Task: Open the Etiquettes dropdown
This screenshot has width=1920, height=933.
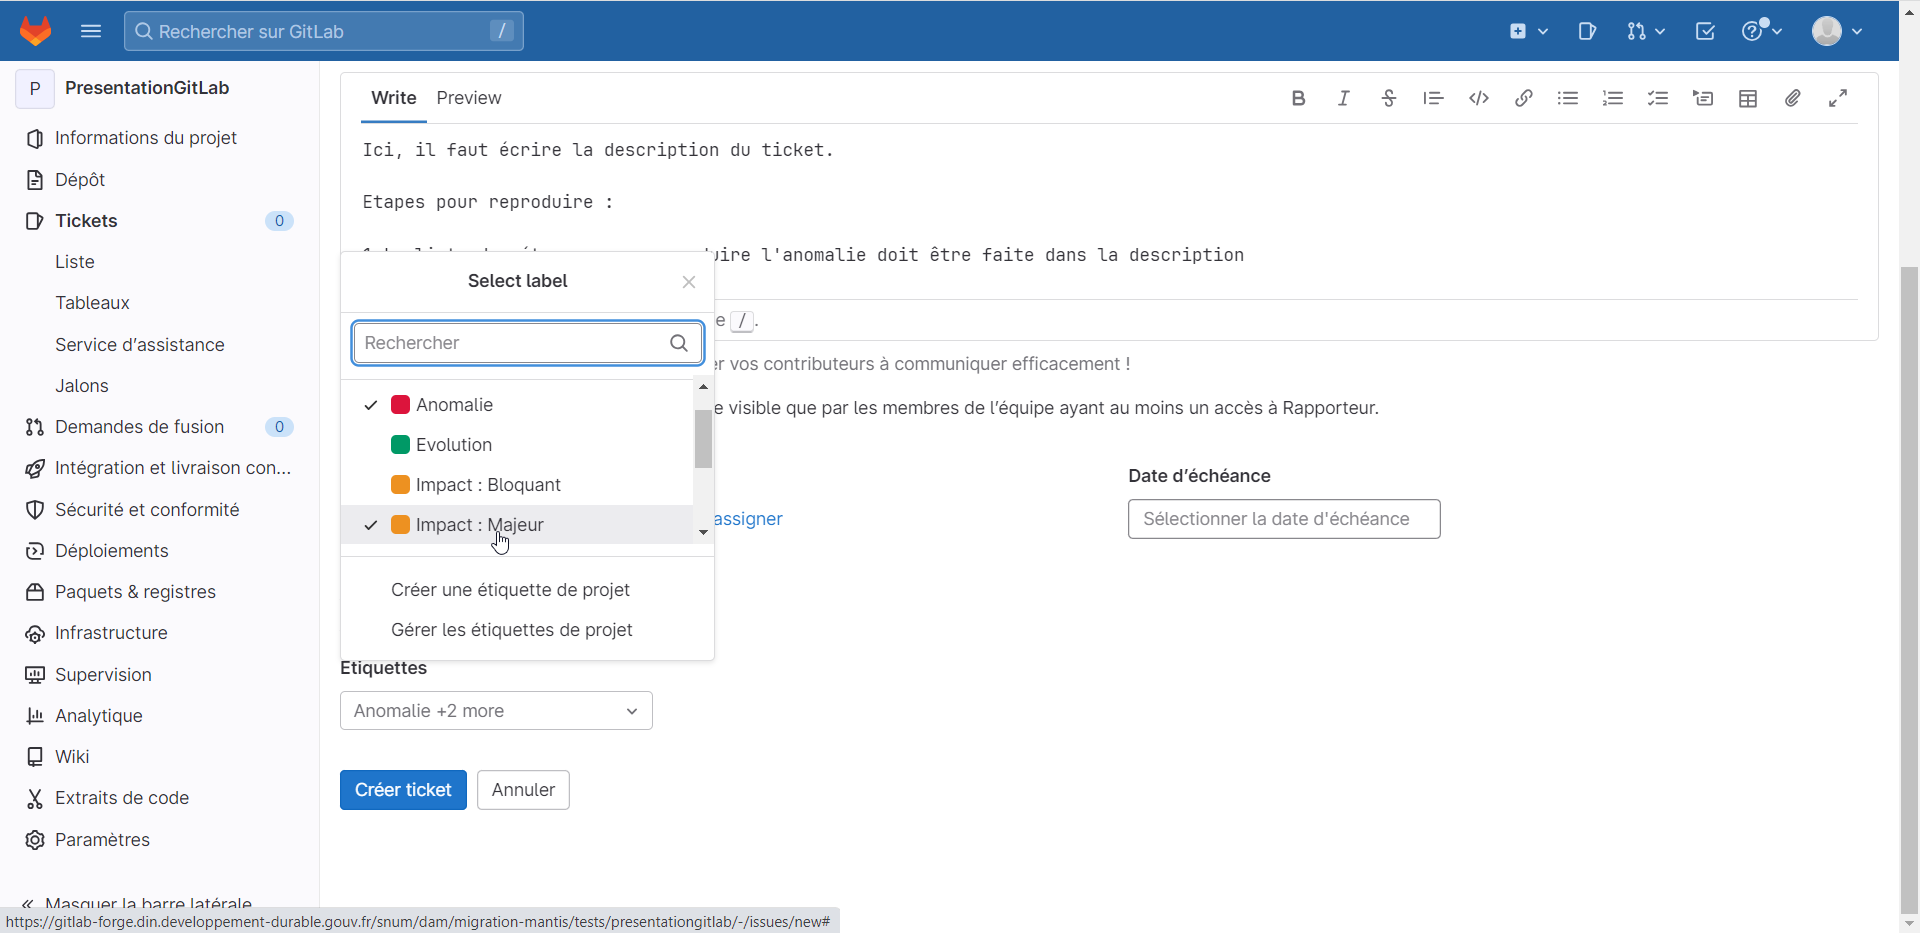Action: coord(496,711)
